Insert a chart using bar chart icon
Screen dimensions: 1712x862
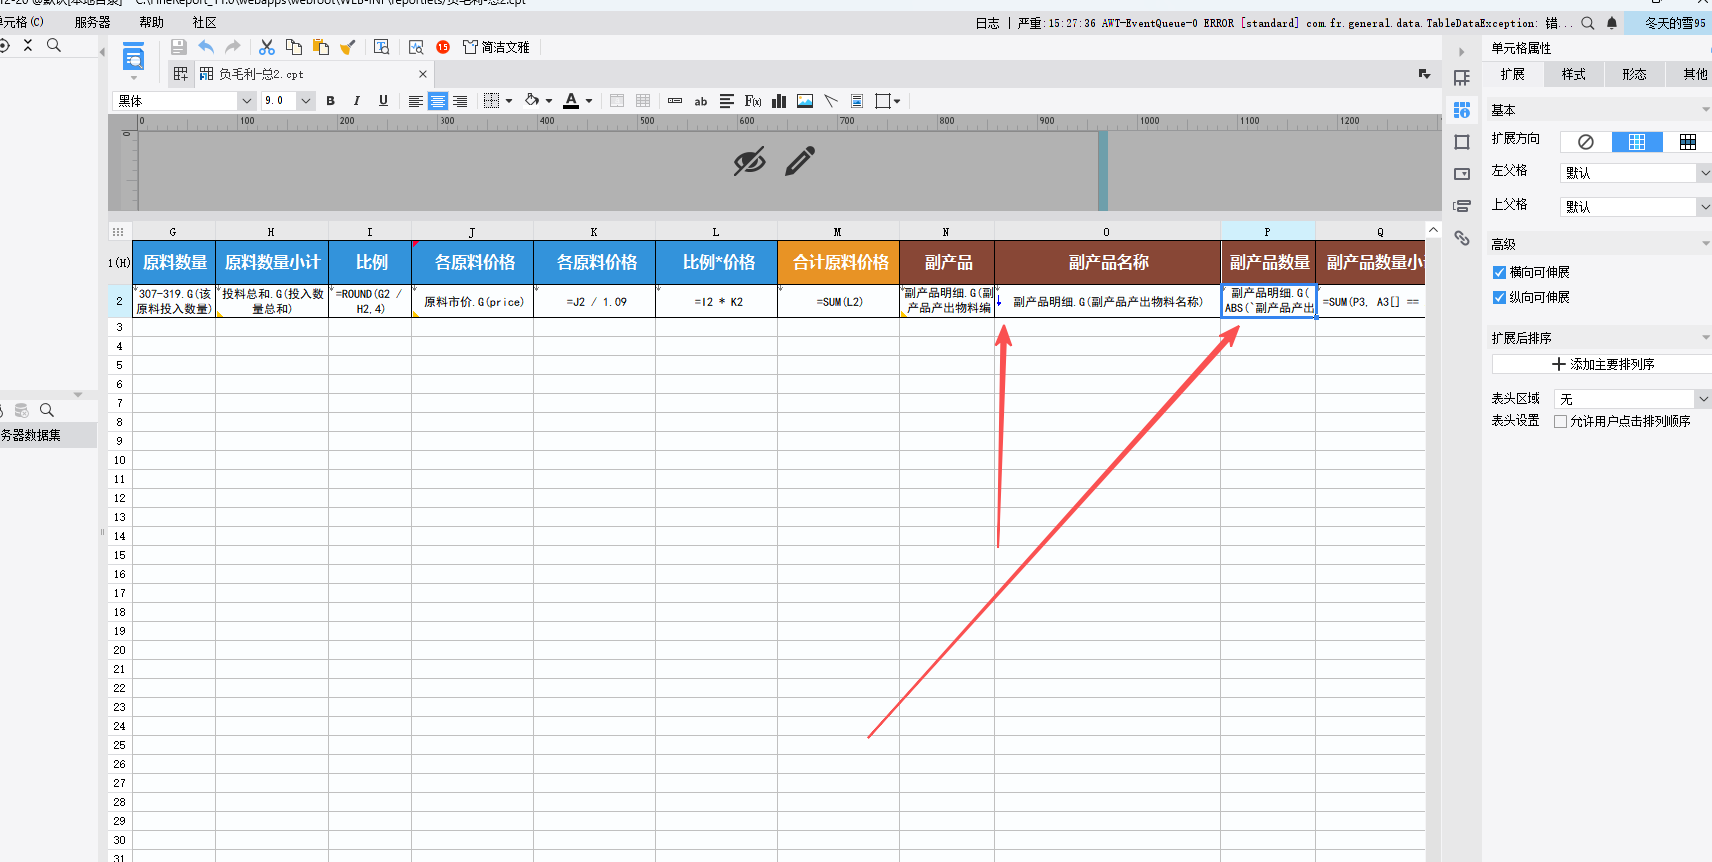pyautogui.click(x=779, y=101)
